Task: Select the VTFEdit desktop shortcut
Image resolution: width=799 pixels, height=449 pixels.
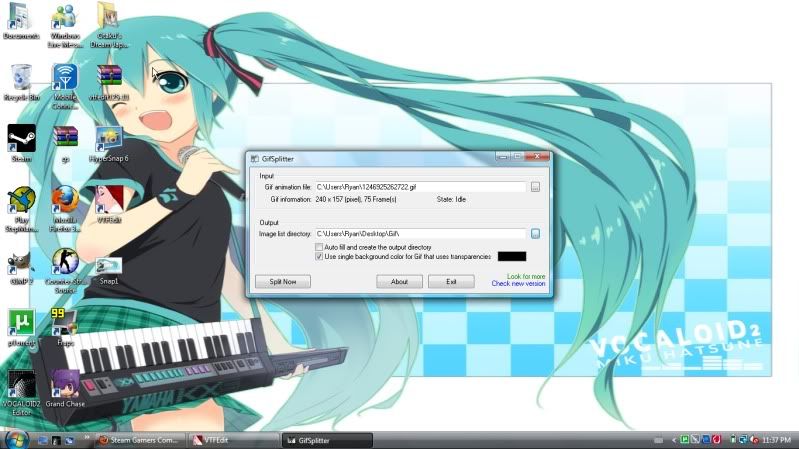Action: click(109, 198)
